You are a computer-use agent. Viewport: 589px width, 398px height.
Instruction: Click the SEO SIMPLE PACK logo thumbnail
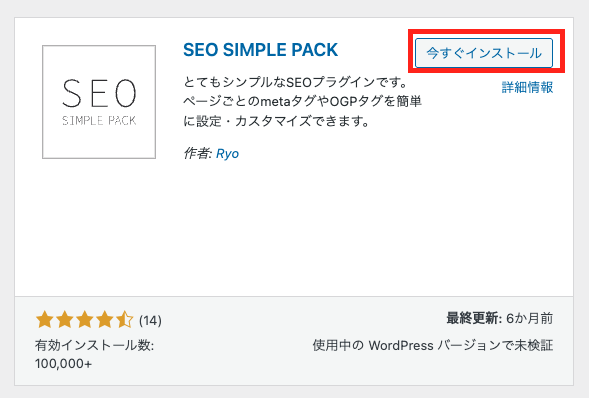tap(99, 102)
